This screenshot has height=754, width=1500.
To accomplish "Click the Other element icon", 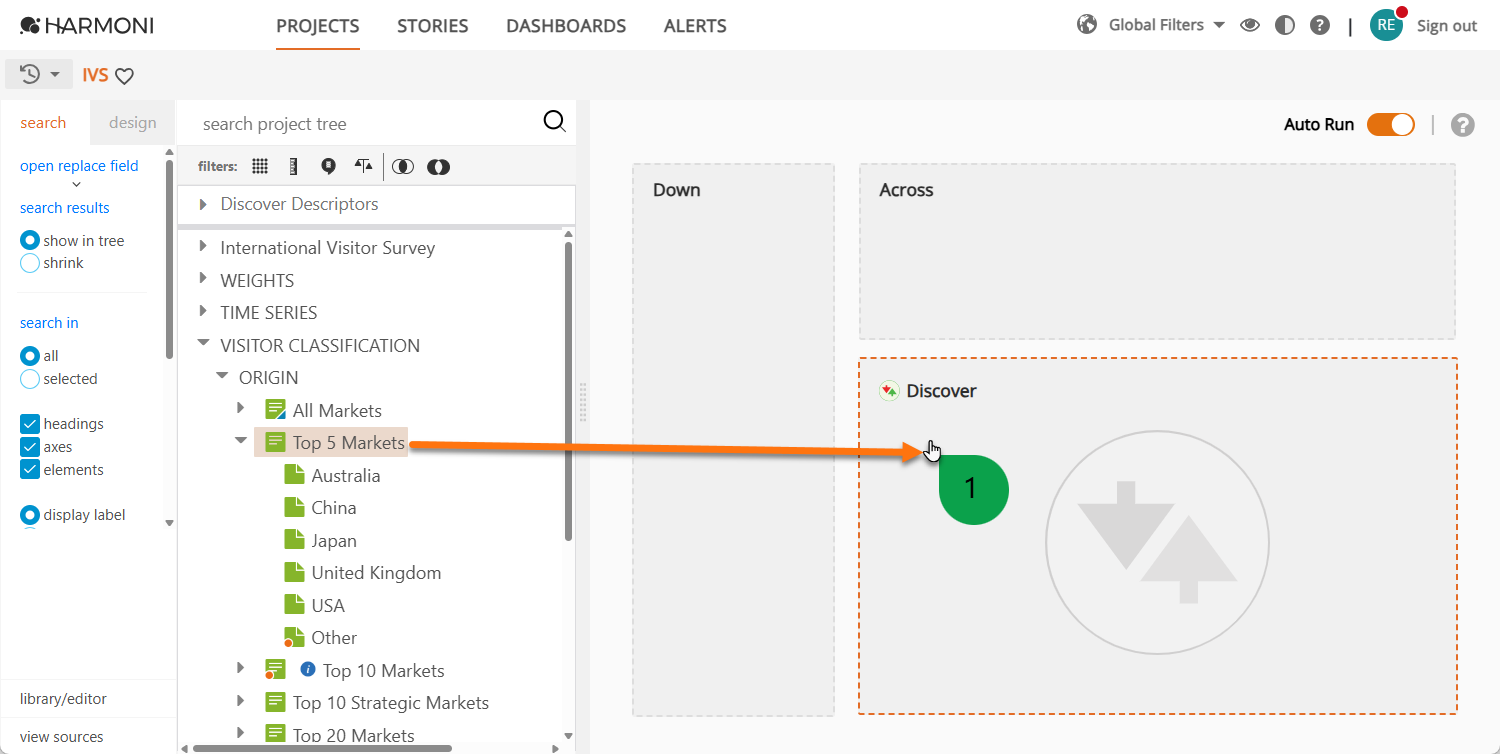I will click(293, 637).
